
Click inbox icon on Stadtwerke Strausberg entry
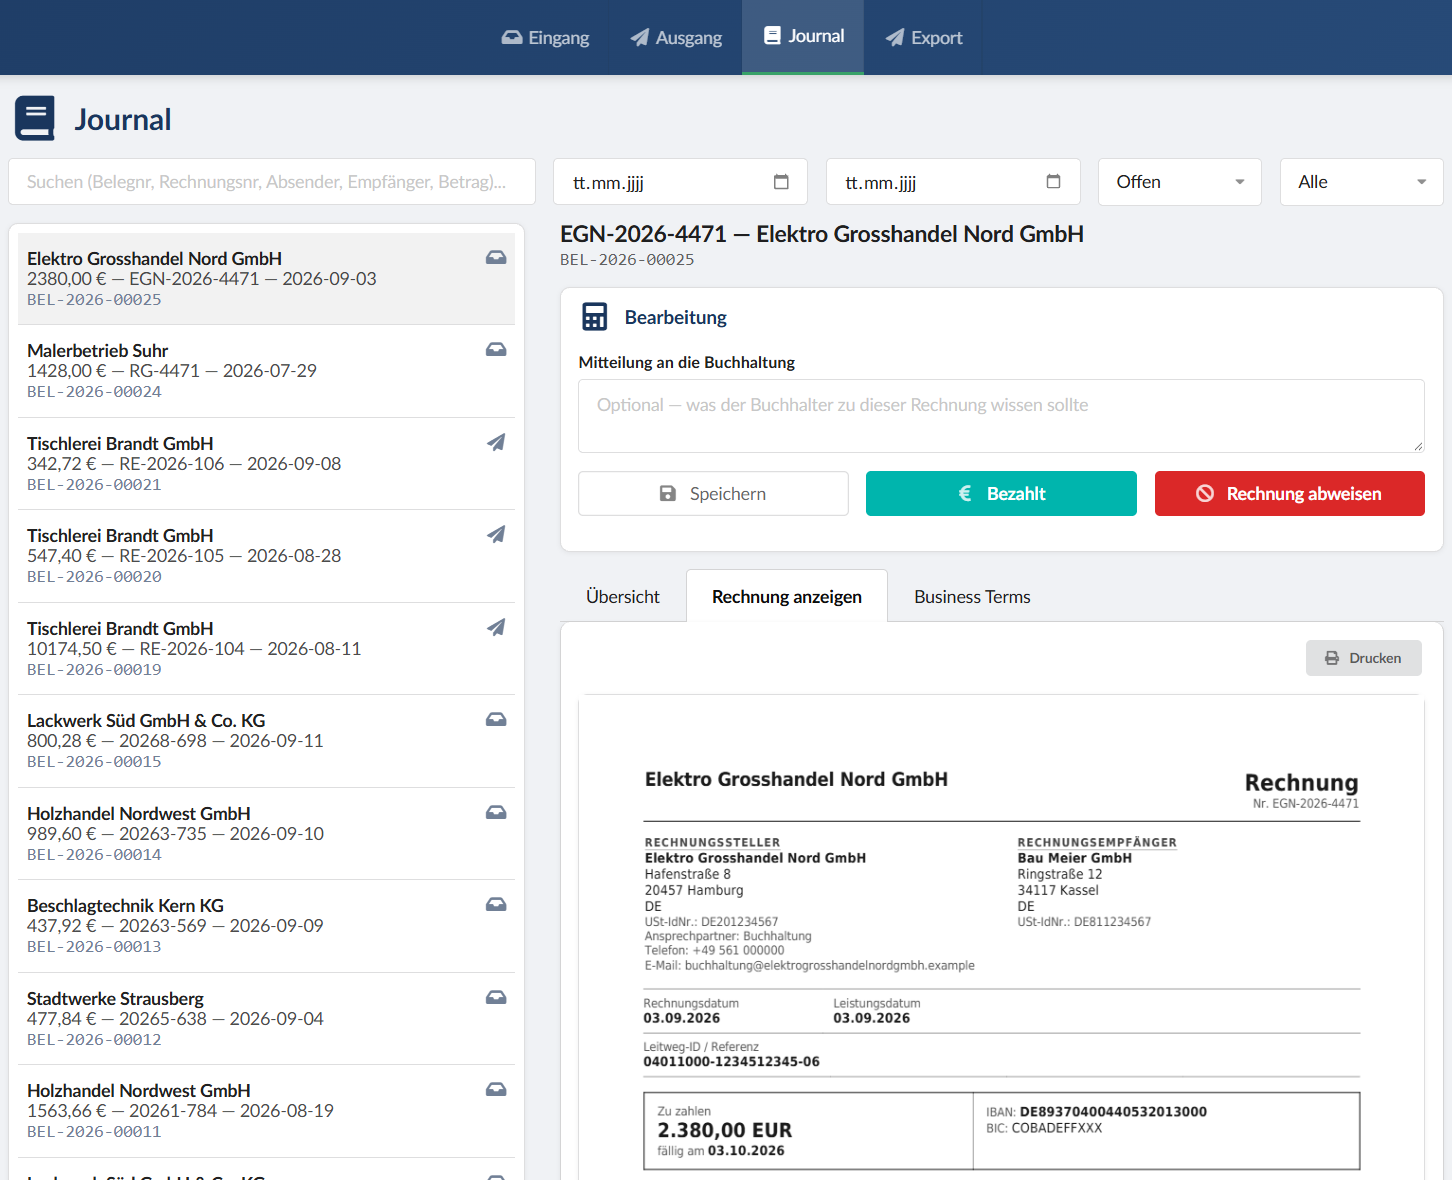[496, 998]
